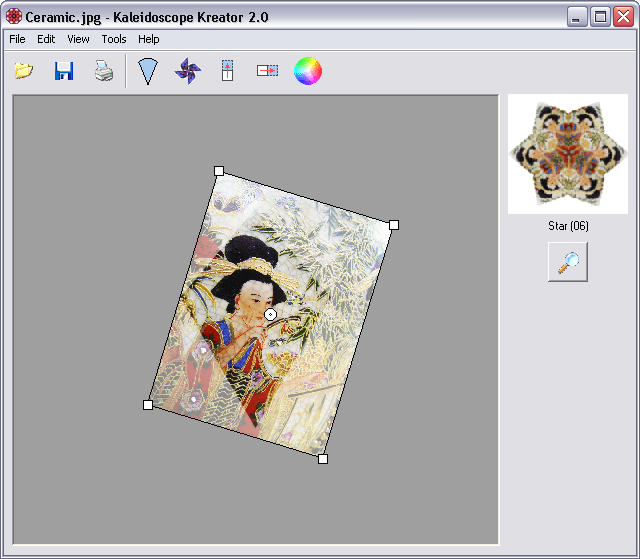Viewport: 640px width, 559px height.
Task: Open the View menu
Action: pos(78,39)
